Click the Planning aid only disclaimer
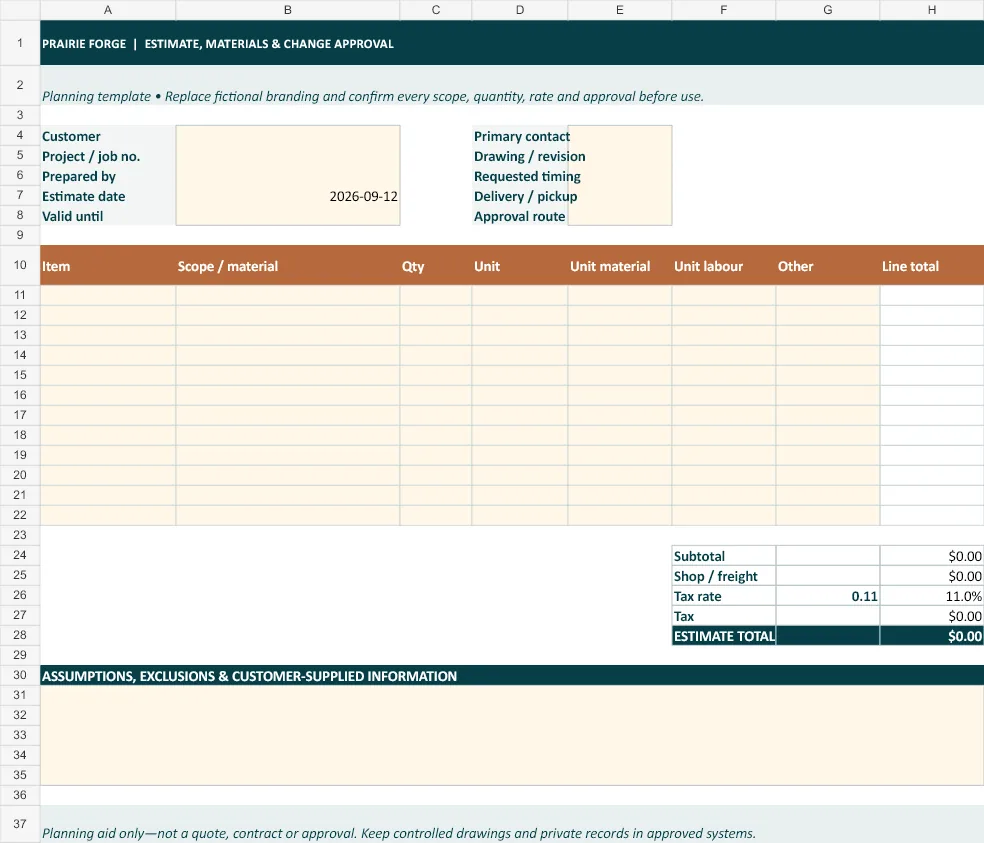Image resolution: width=984 pixels, height=843 pixels. click(512, 824)
